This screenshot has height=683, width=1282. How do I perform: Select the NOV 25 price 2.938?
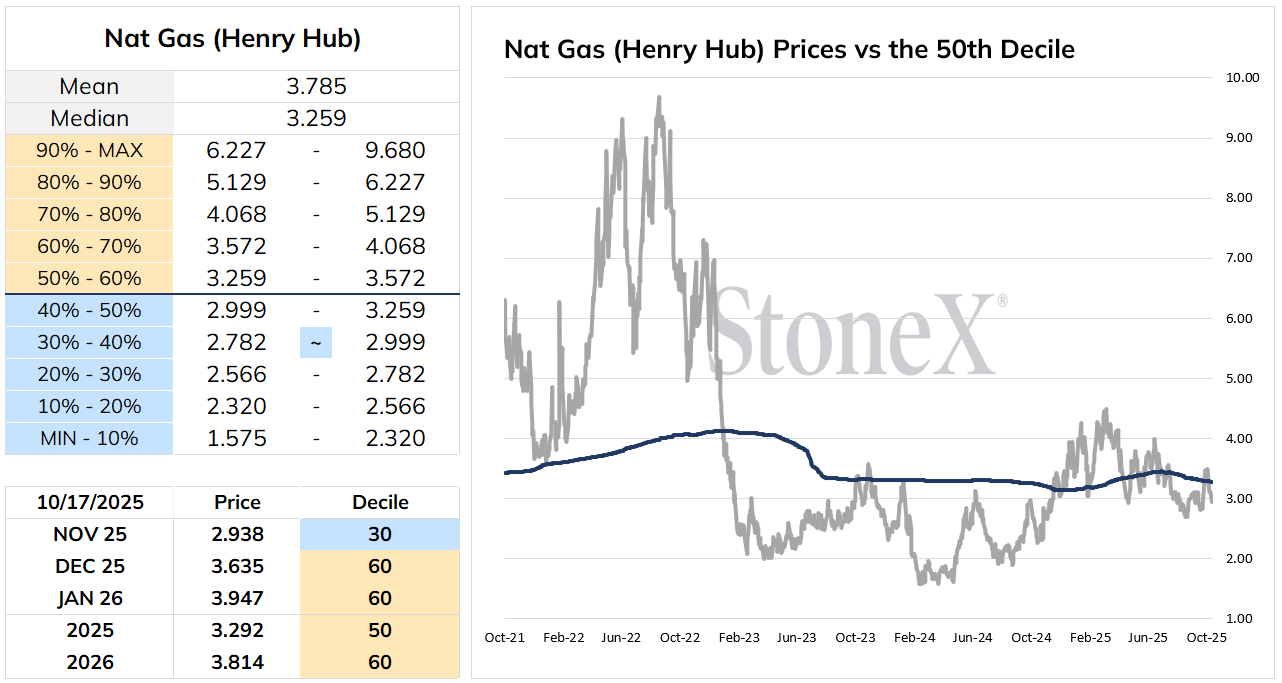(x=238, y=534)
